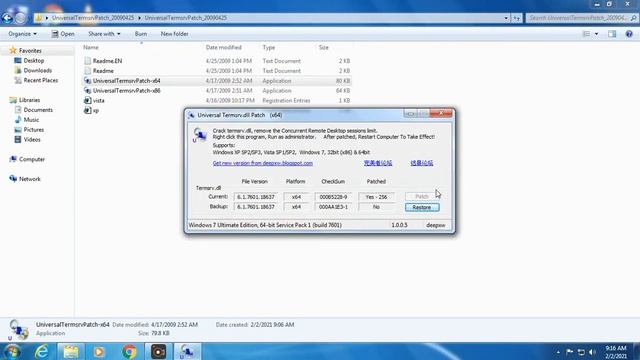Toggle the preview pane icon
Viewport: 640px width, 360px height.
pyautogui.click(x=612, y=34)
